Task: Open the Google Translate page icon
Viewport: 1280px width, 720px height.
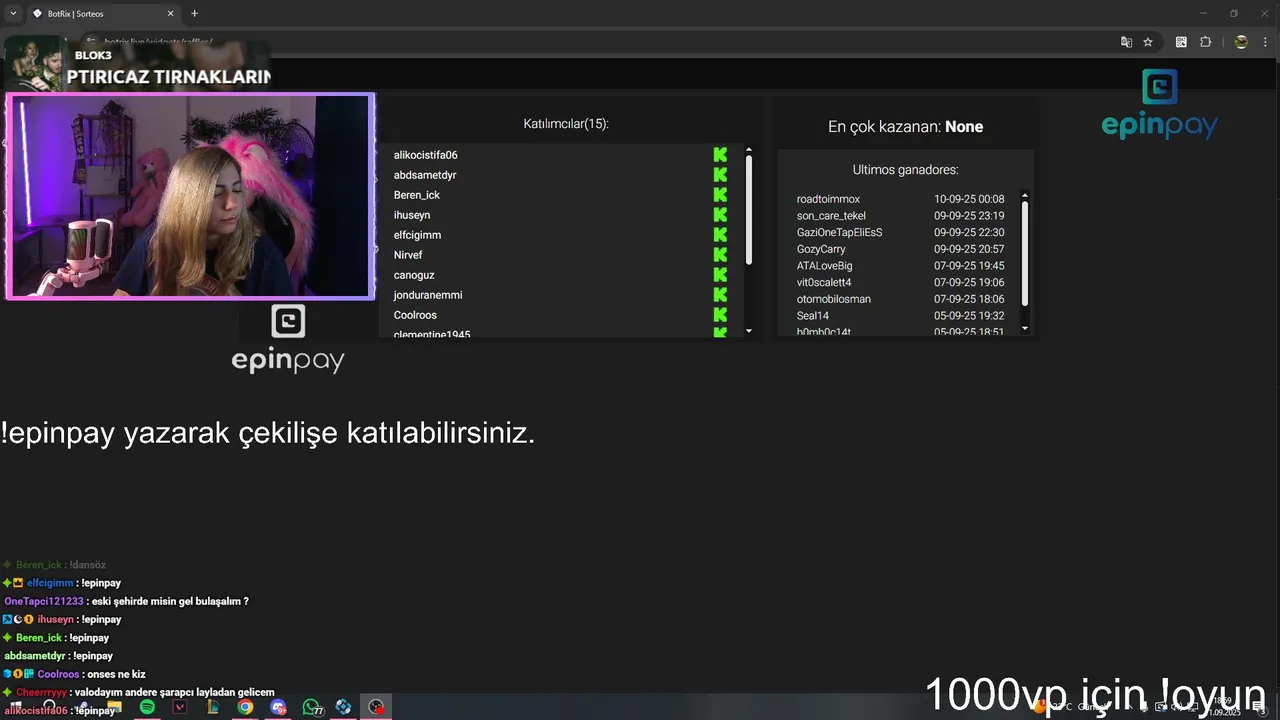Action: click(1126, 42)
